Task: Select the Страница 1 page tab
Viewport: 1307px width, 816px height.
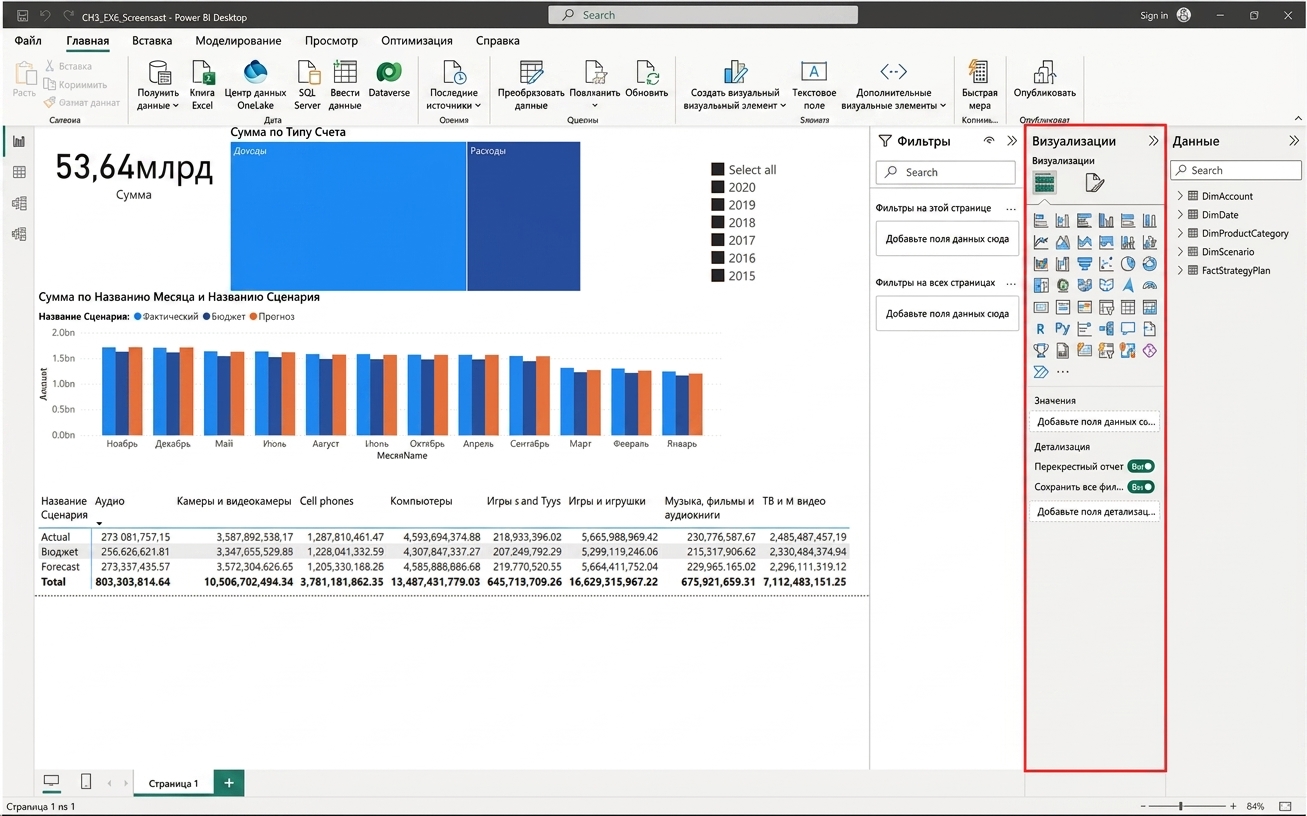Action: [x=174, y=783]
